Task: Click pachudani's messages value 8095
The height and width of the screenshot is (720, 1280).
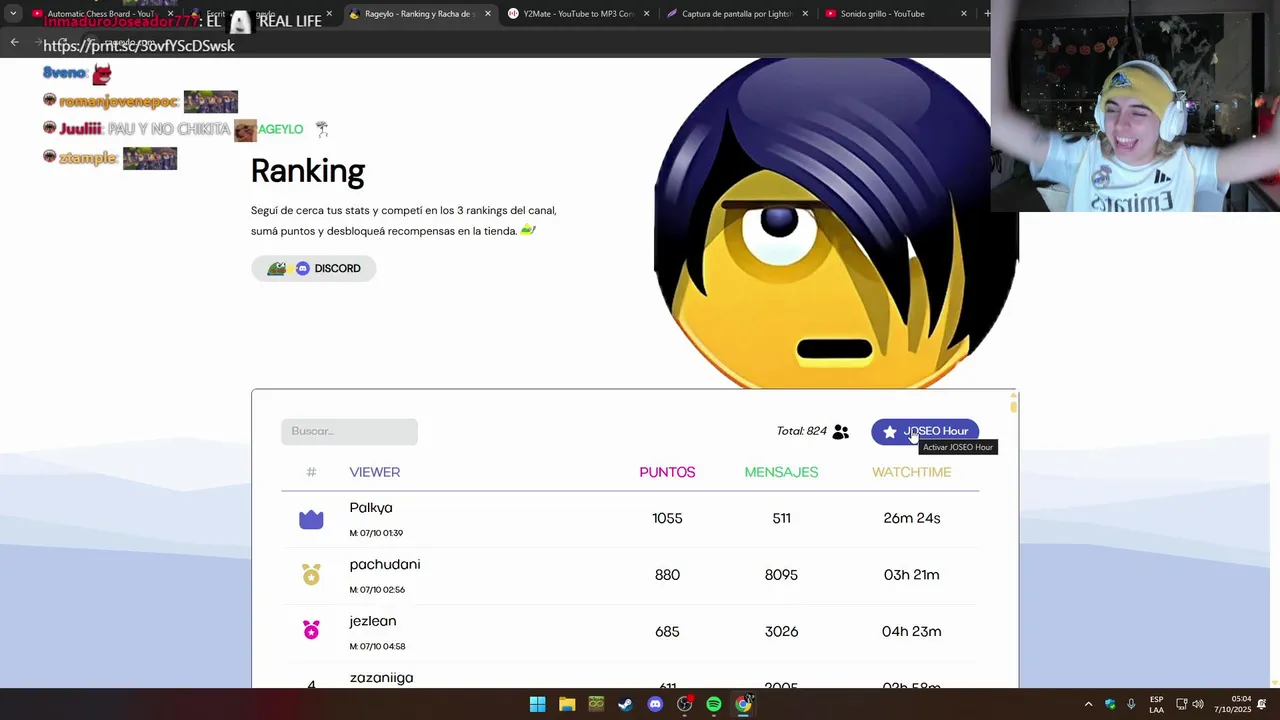Action: tap(781, 575)
